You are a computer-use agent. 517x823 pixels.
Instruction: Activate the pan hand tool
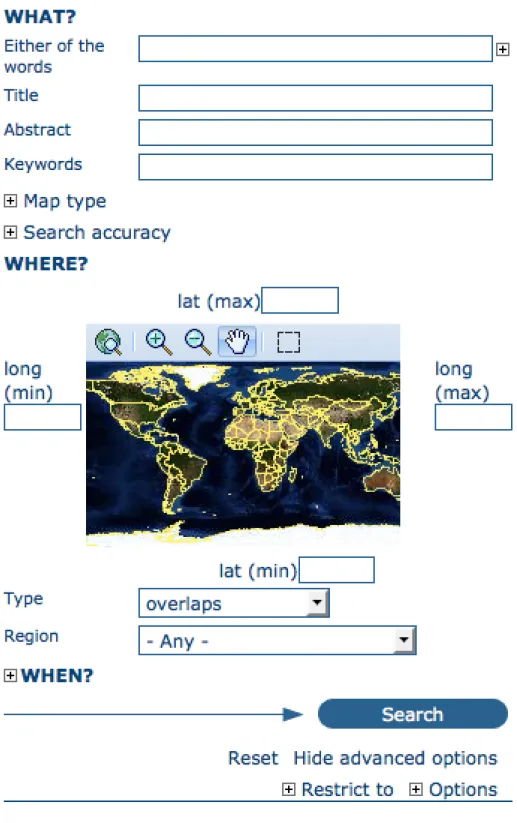coord(237,342)
